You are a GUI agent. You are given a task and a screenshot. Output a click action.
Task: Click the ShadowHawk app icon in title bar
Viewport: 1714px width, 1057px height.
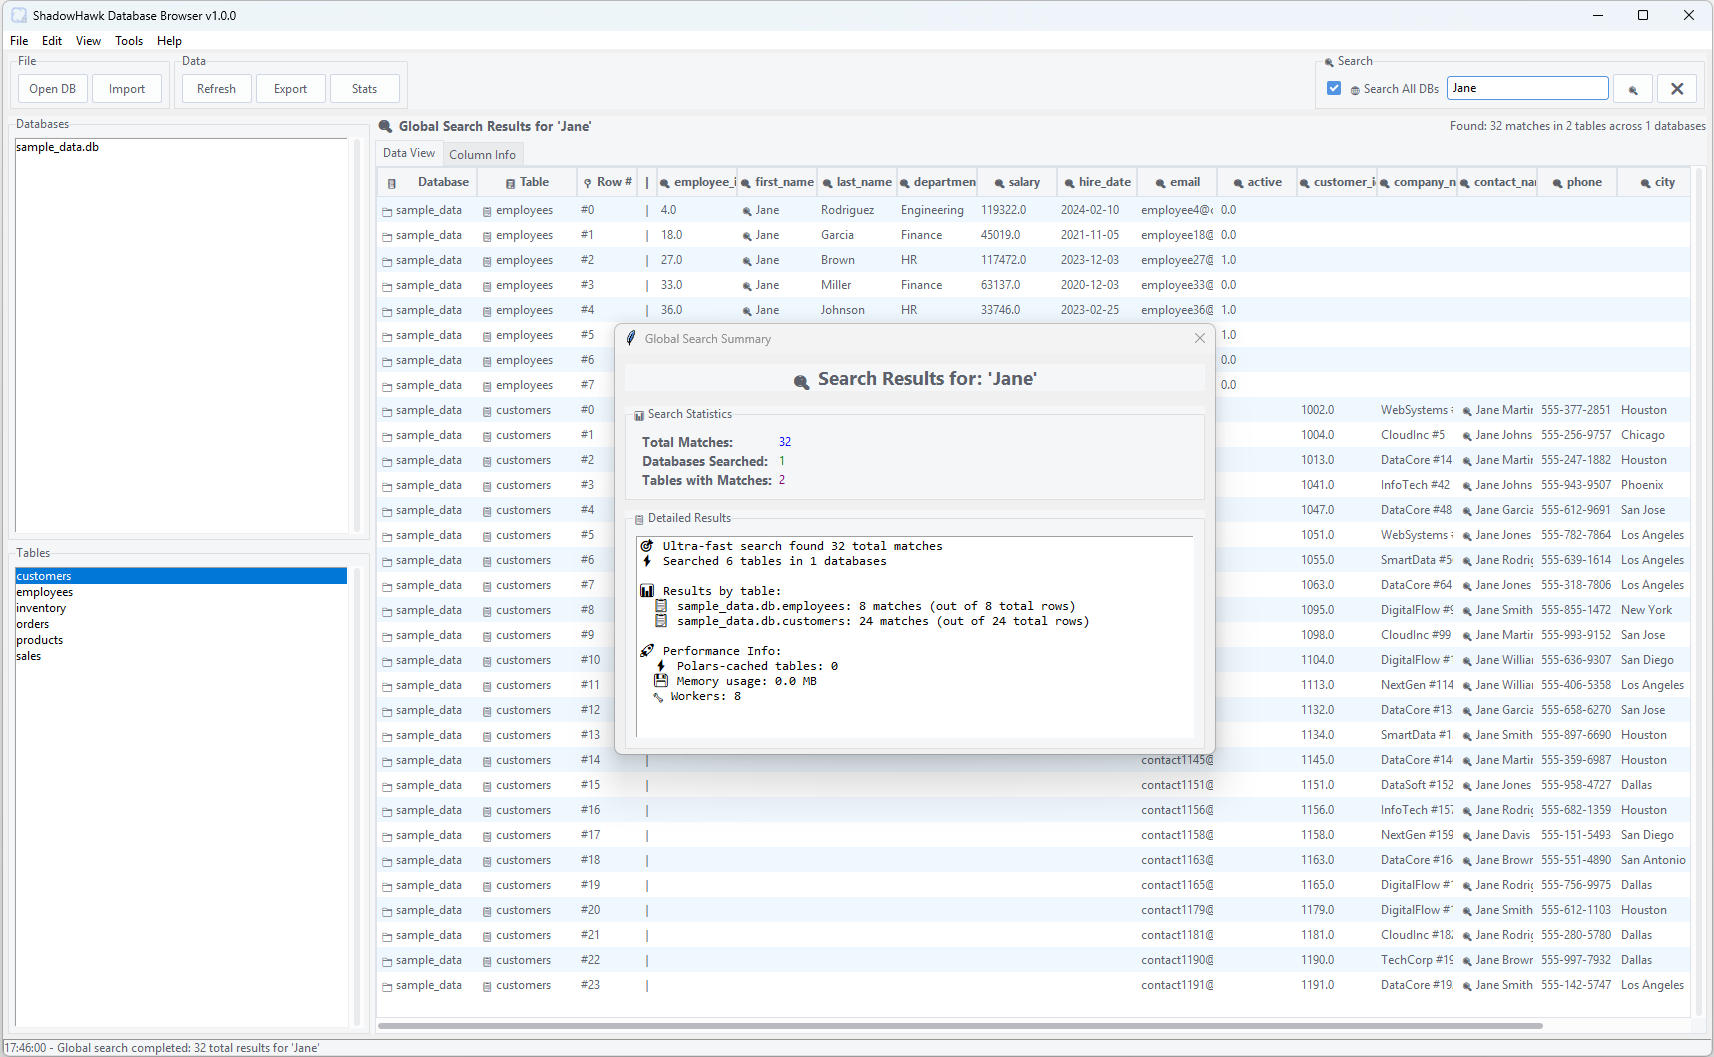click(x=19, y=16)
